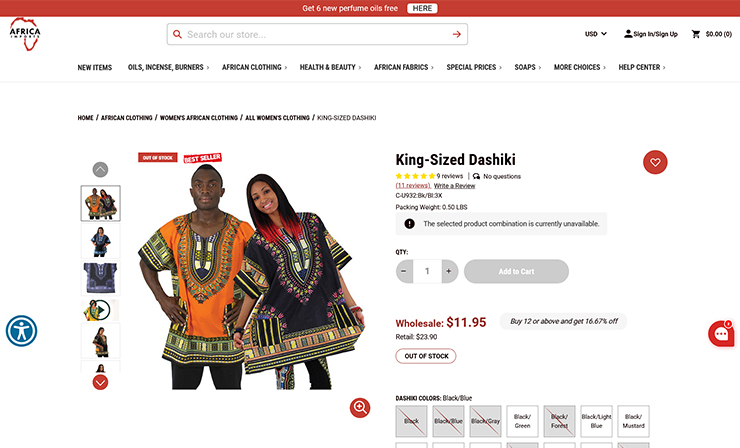Click the HERE promo button

click(422, 8)
